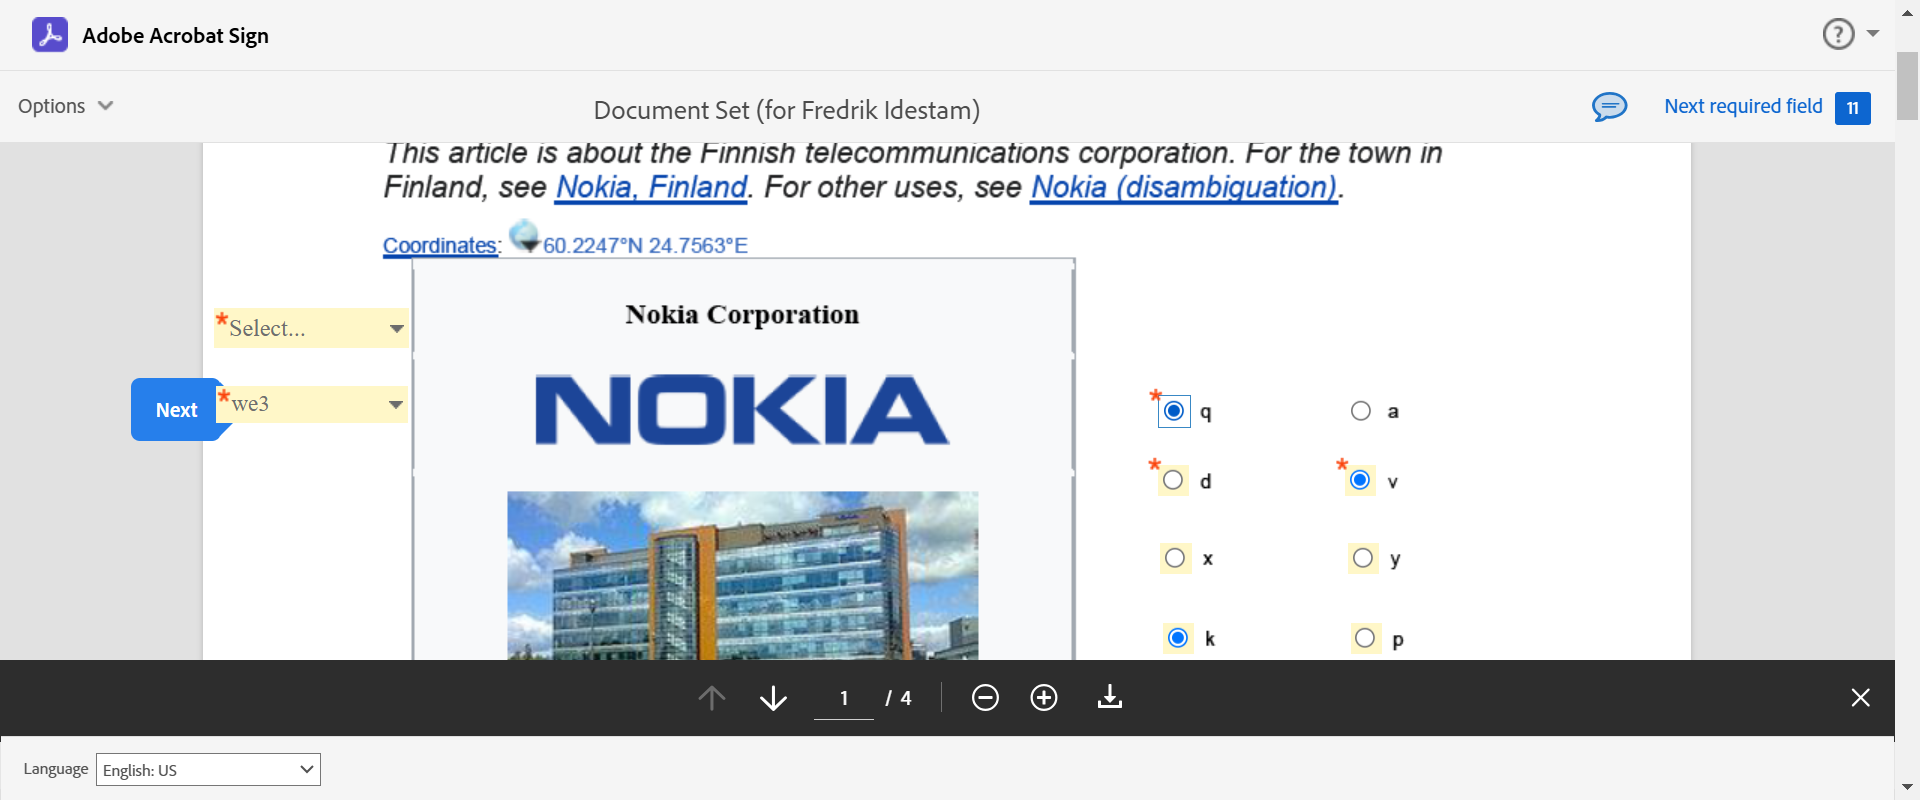Select radio button labeled a
Image resolution: width=1920 pixels, height=800 pixels.
coord(1361,411)
